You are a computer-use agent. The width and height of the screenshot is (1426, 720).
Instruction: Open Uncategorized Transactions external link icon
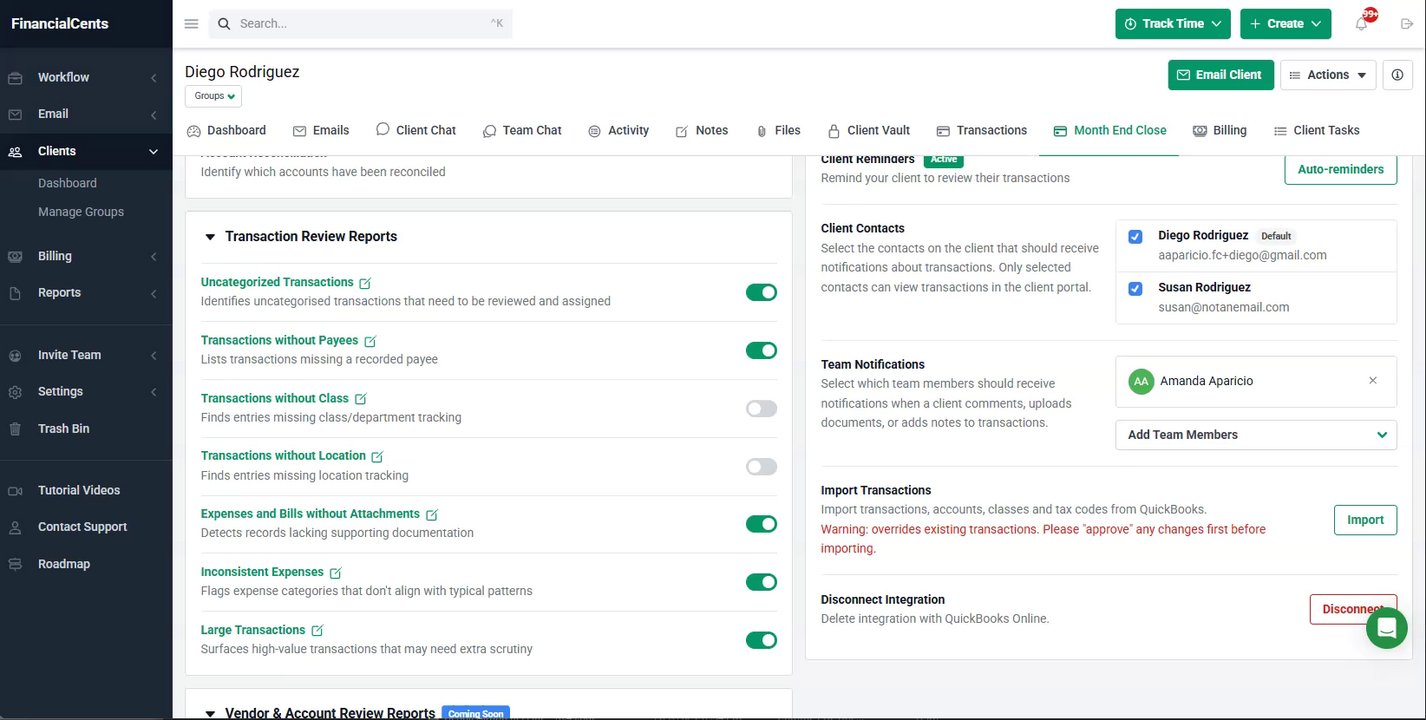(365, 283)
